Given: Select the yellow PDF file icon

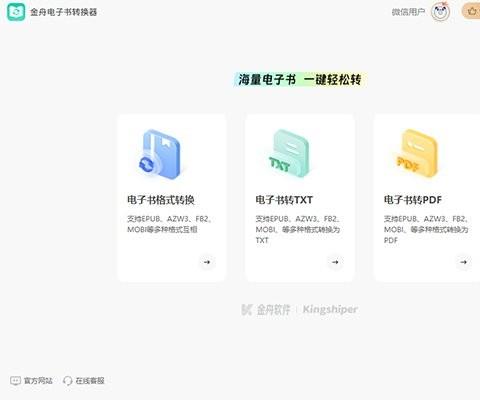Looking at the screenshot, I should point(417,153).
